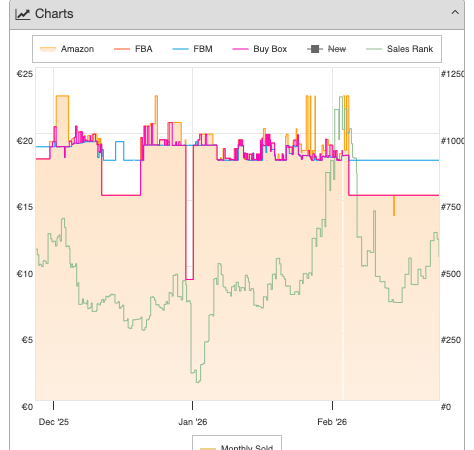Click the Buy Box pink line swatch

click(240, 49)
